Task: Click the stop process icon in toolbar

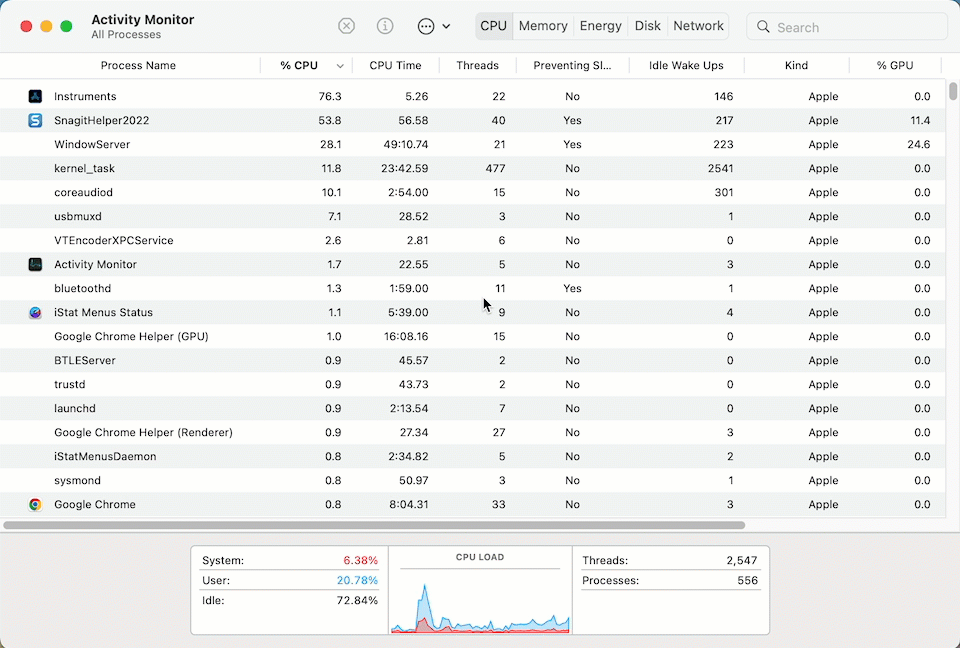Action: pyautogui.click(x=347, y=26)
